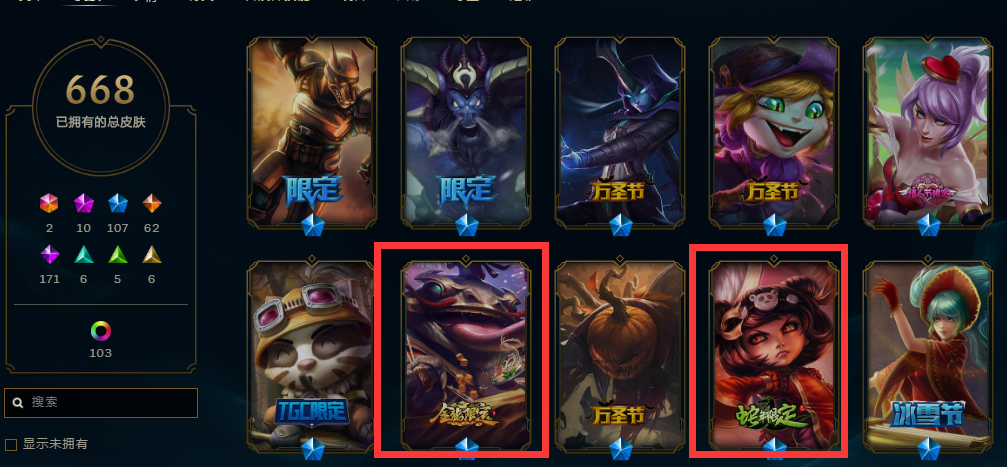
Task: Click the rainbow chroma ring icon showing 103
Action: point(100,331)
